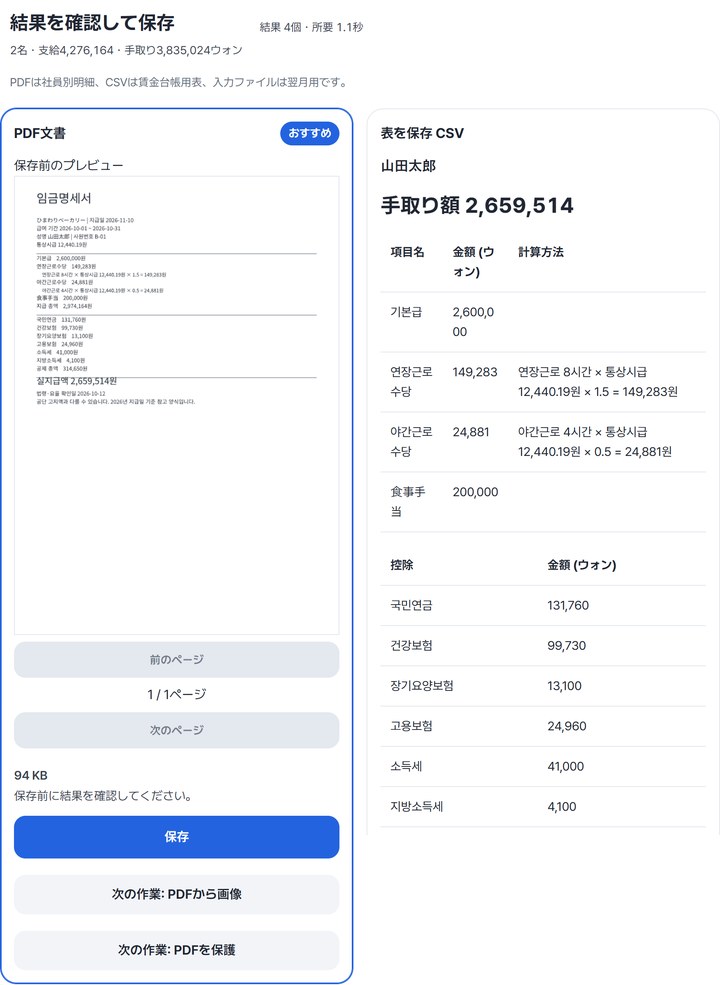Select the 41,000 deduction amount
This screenshot has width=720, height=985.
click(565, 766)
